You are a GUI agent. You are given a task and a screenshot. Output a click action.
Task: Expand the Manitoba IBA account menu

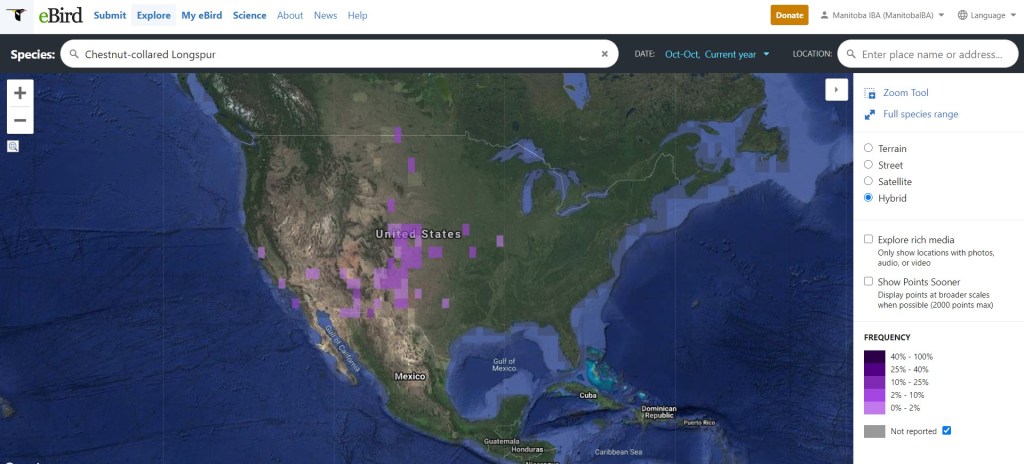(x=881, y=15)
